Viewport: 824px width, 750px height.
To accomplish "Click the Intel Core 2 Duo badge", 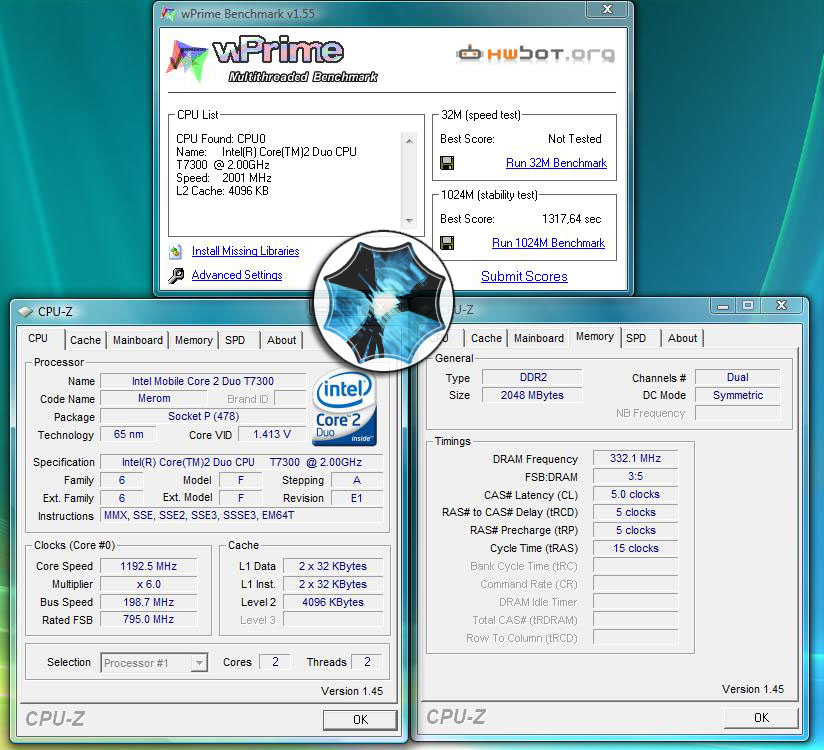I will [344, 408].
